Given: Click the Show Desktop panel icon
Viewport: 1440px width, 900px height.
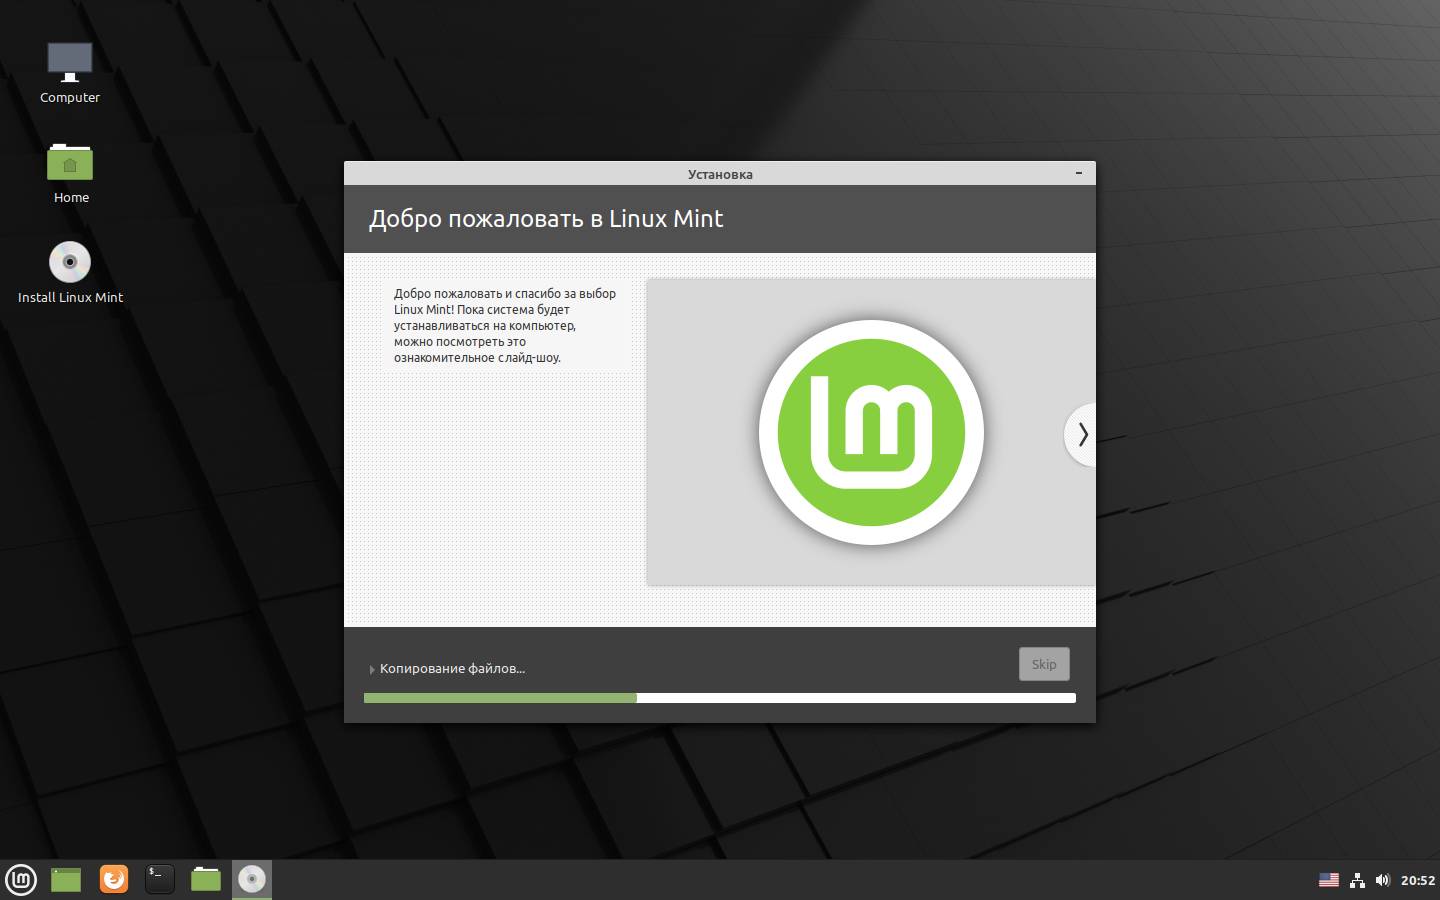Looking at the screenshot, I should [66, 880].
